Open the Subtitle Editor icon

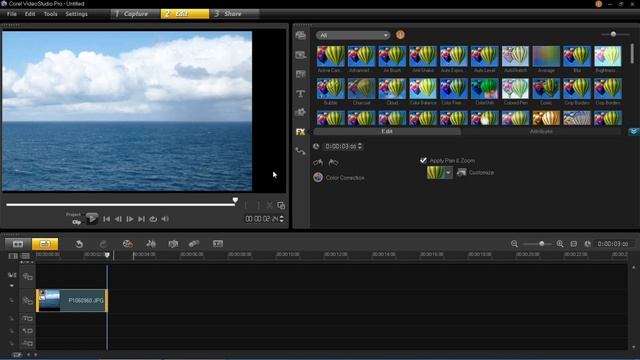pos(218,244)
